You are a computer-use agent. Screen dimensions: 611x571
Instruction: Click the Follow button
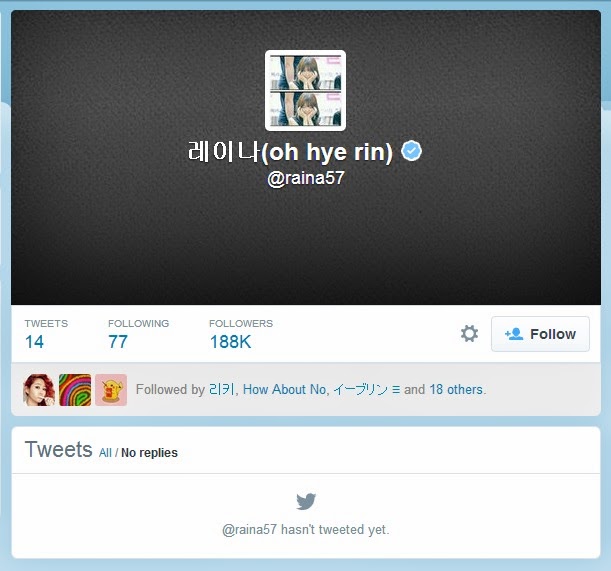(x=540, y=334)
